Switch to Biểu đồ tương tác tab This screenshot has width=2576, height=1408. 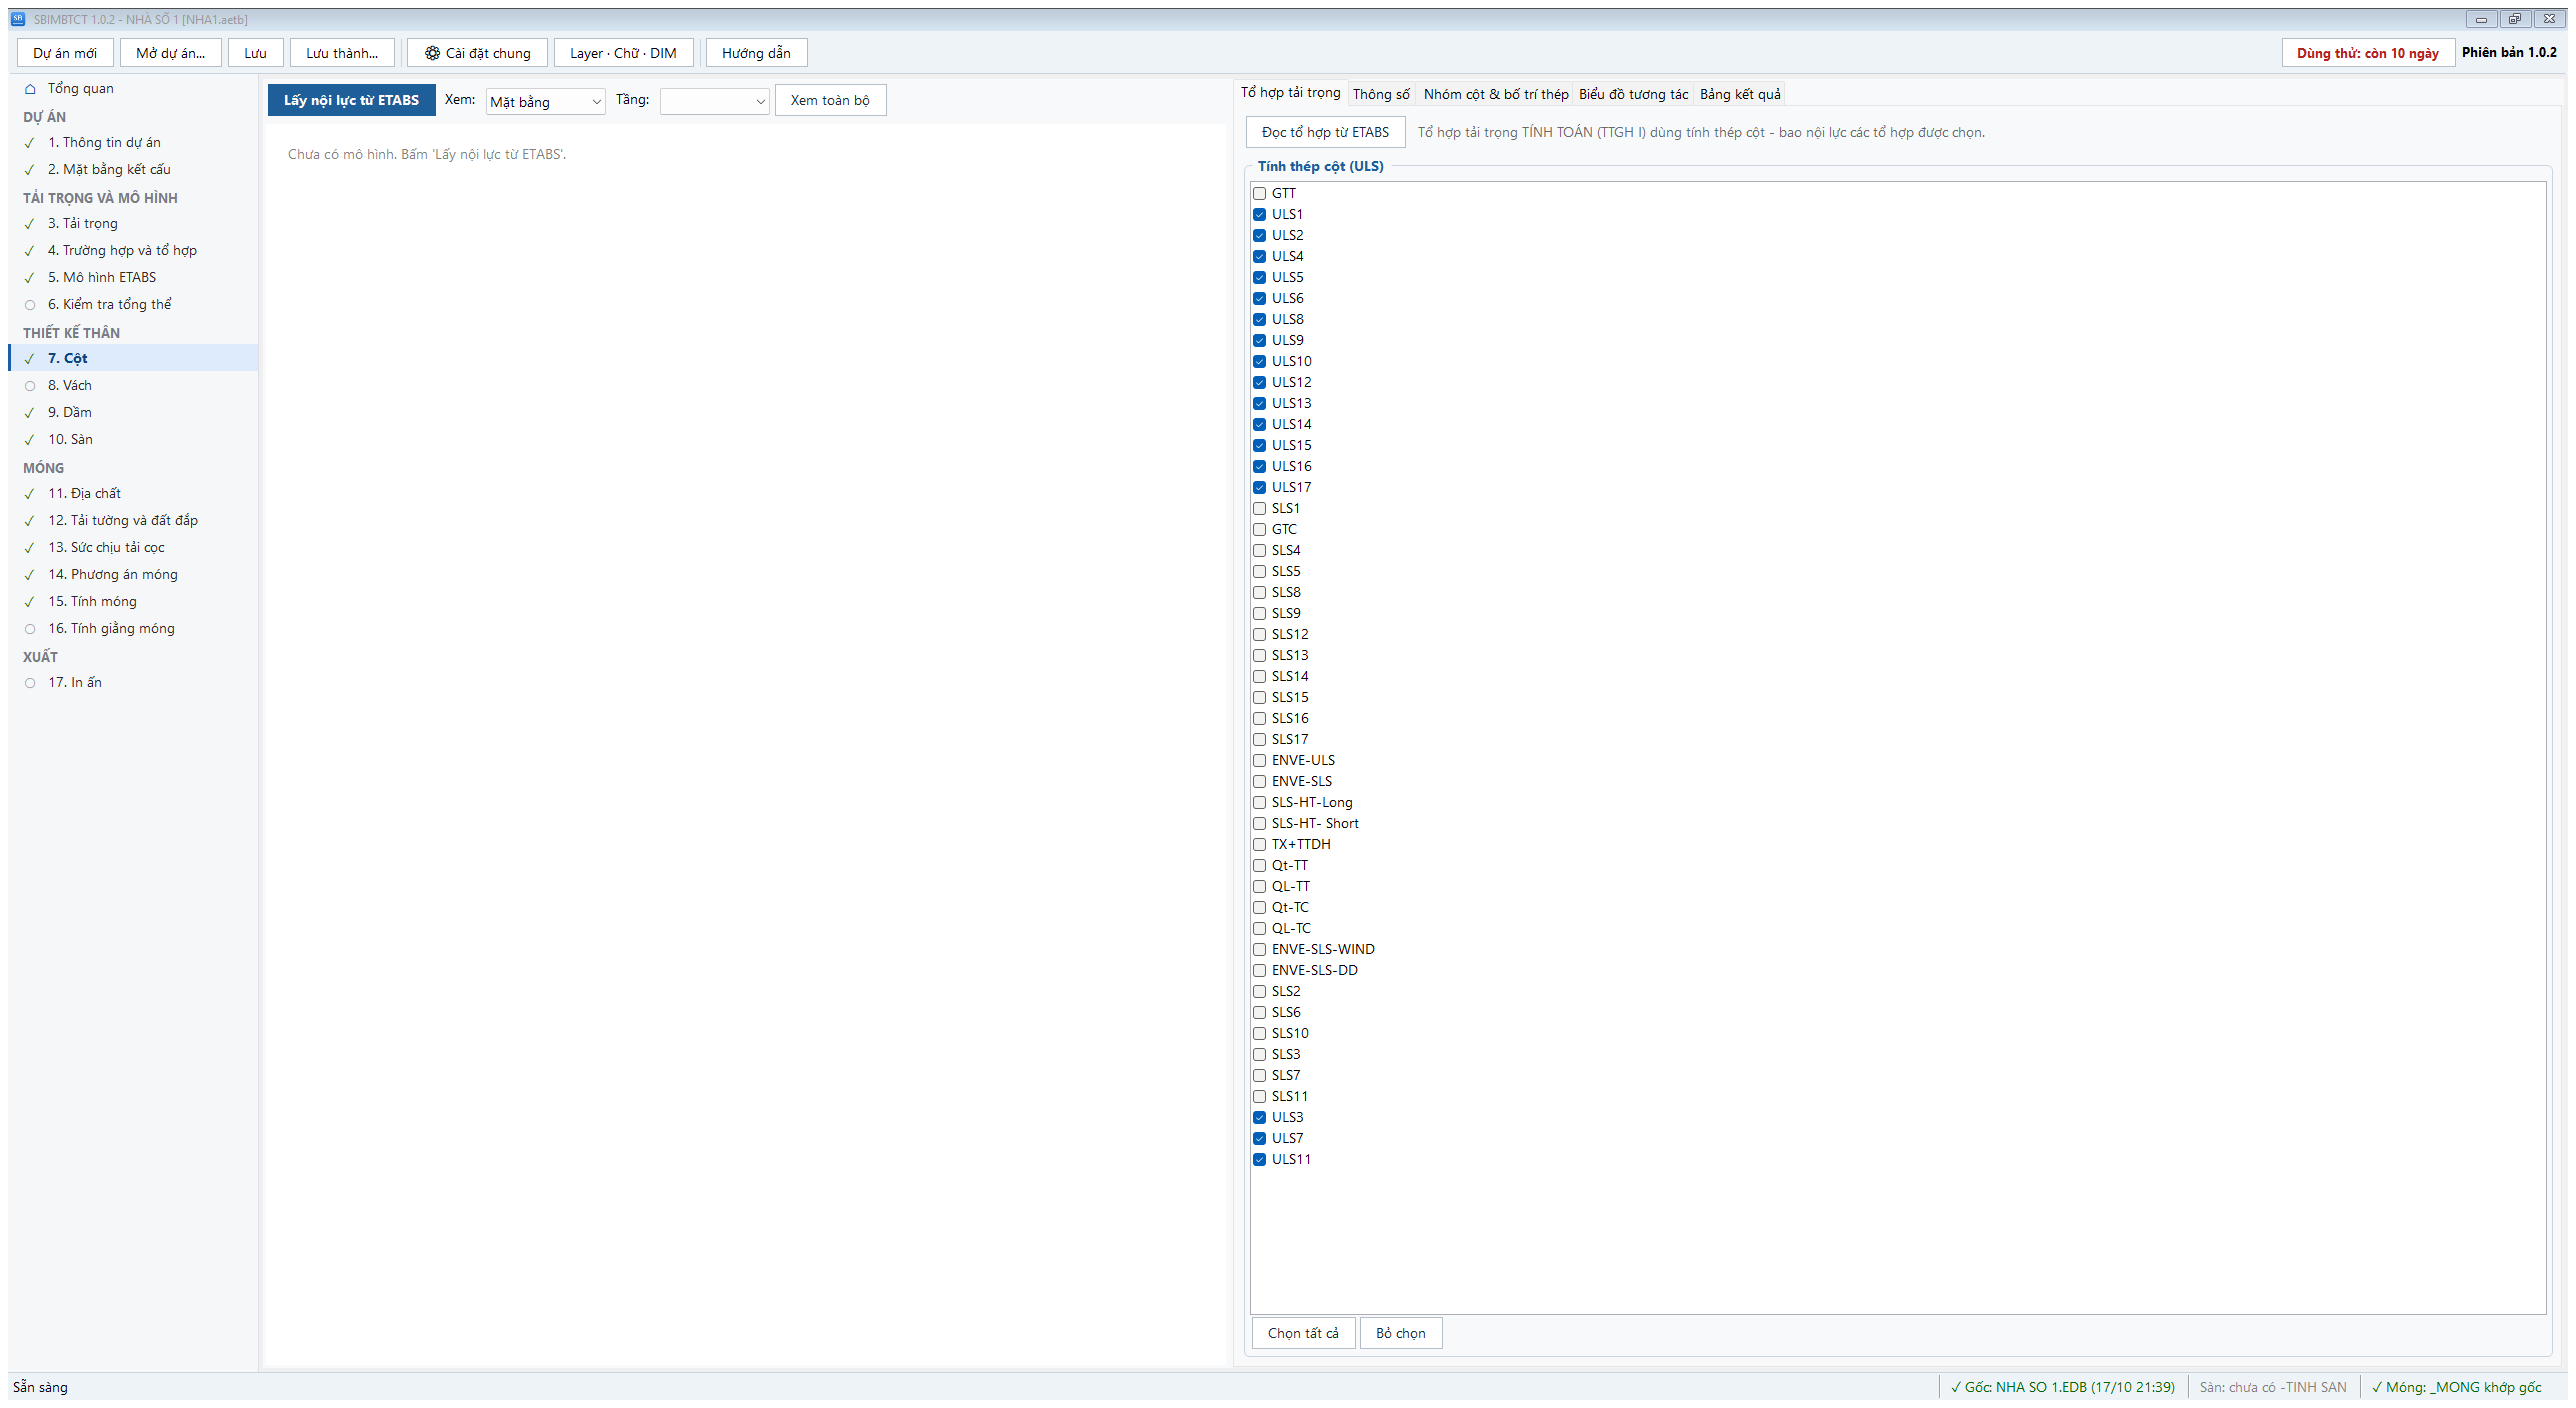tap(1633, 94)
